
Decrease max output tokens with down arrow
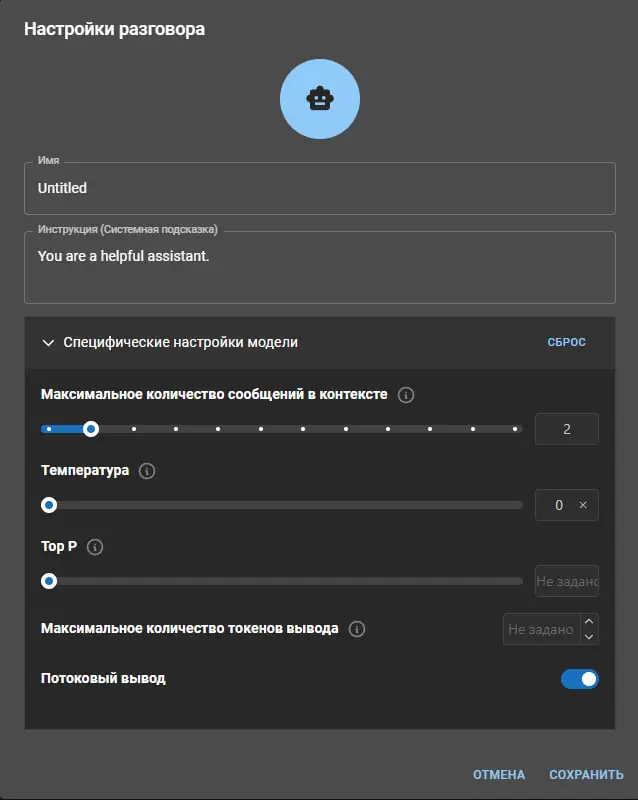point(589,637)
